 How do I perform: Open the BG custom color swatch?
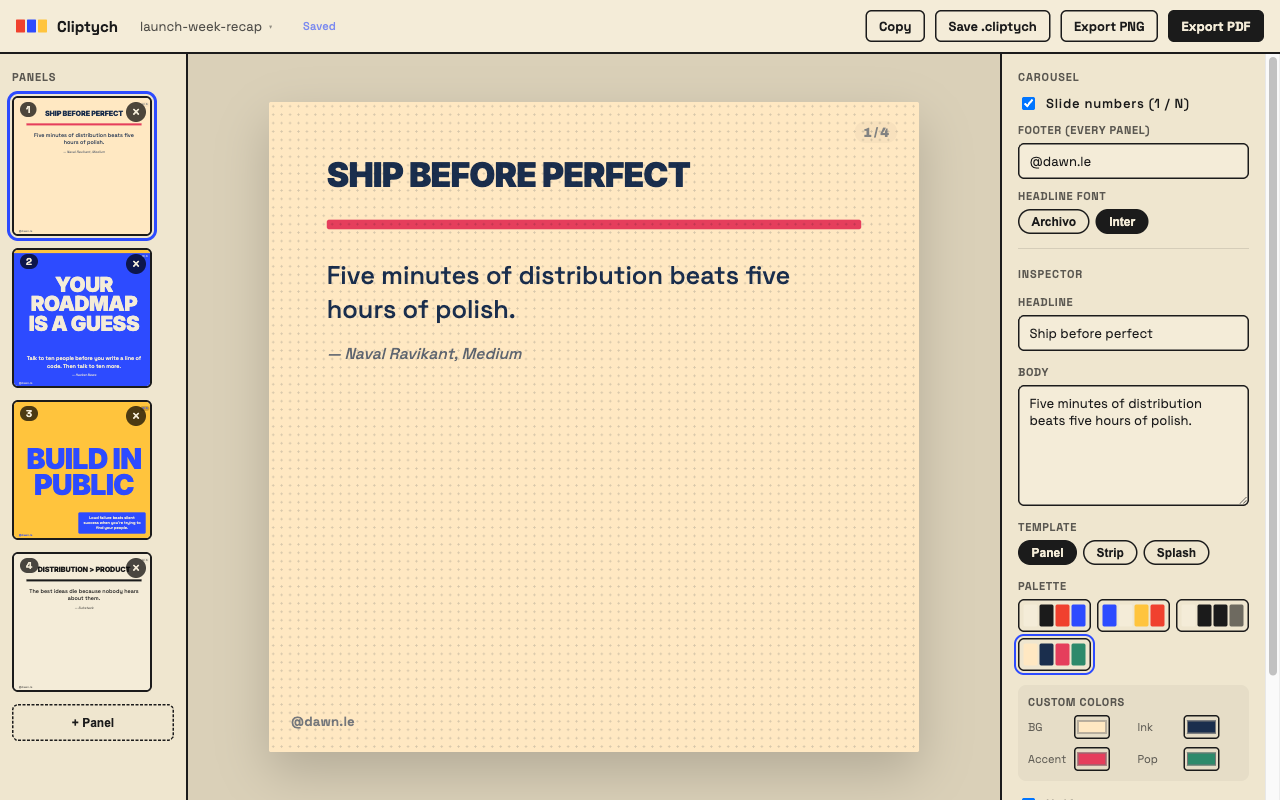[1092, 728]
